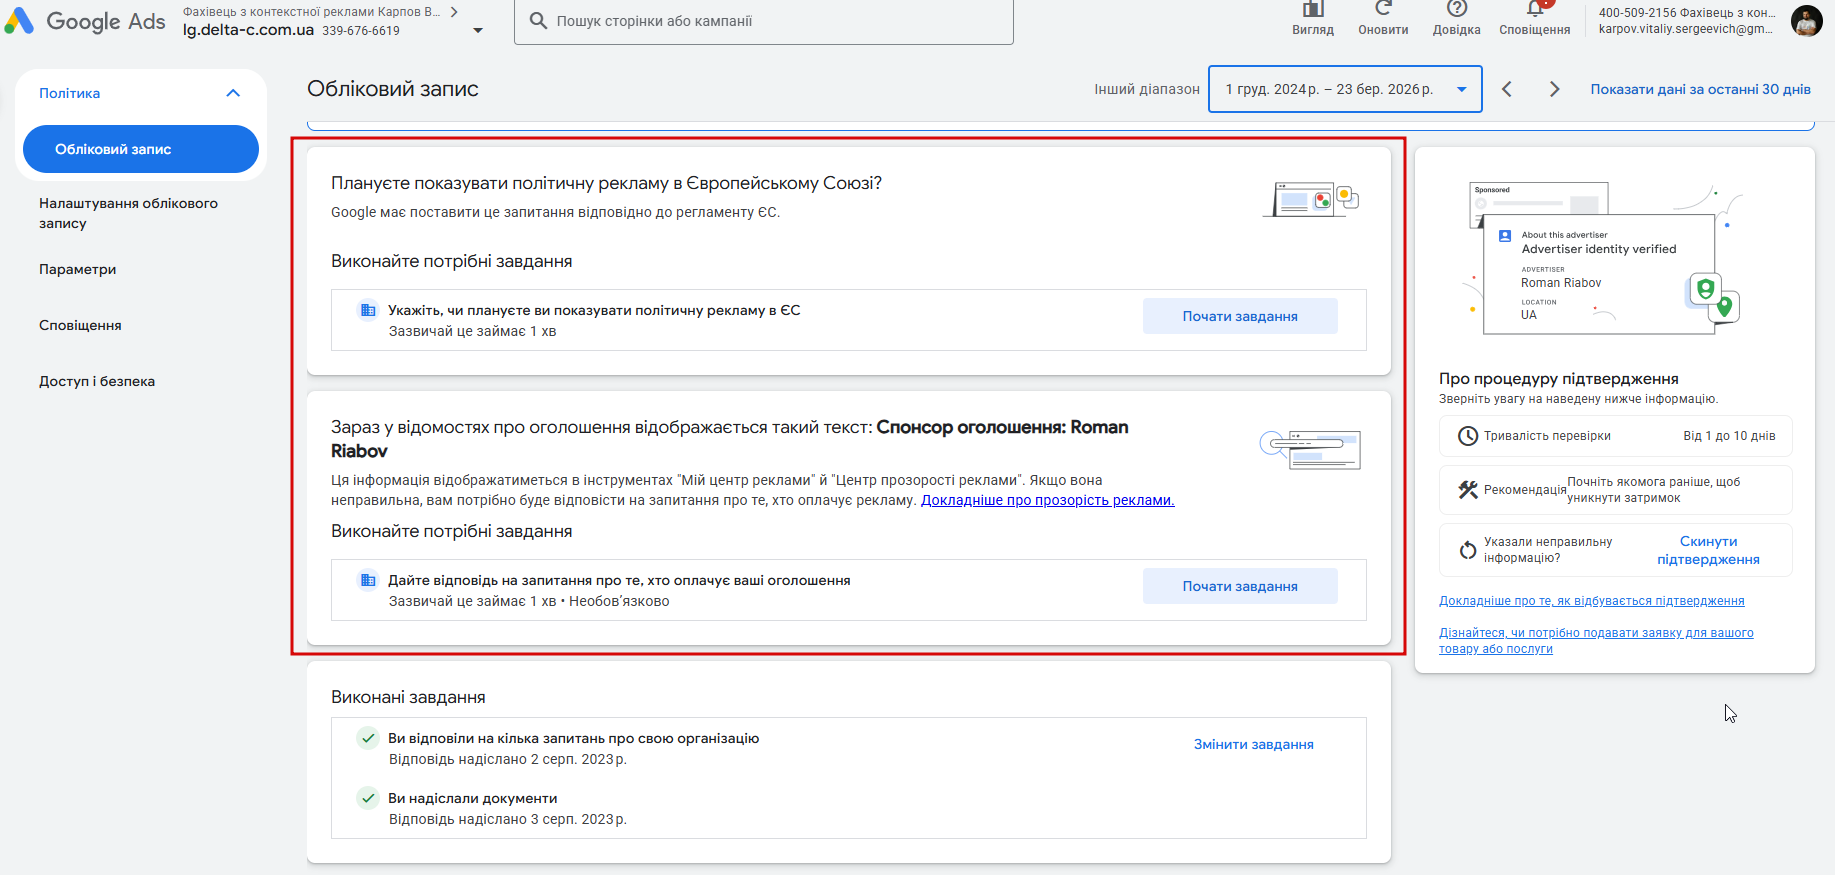The width and height of the screenshot is (1835, 875).
Task: Open link about applying for your product
Action: pyautogui.click(x=1596, y=640)
